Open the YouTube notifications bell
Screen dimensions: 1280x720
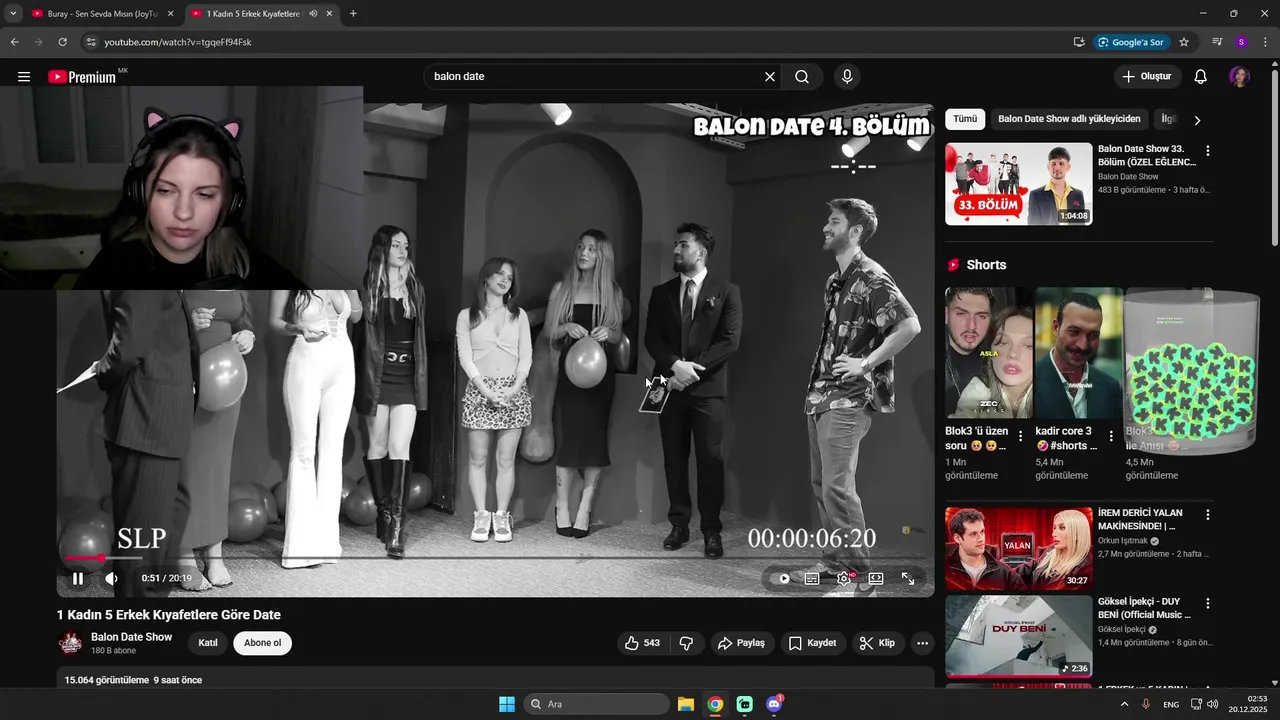click(x=1201, y=77)
